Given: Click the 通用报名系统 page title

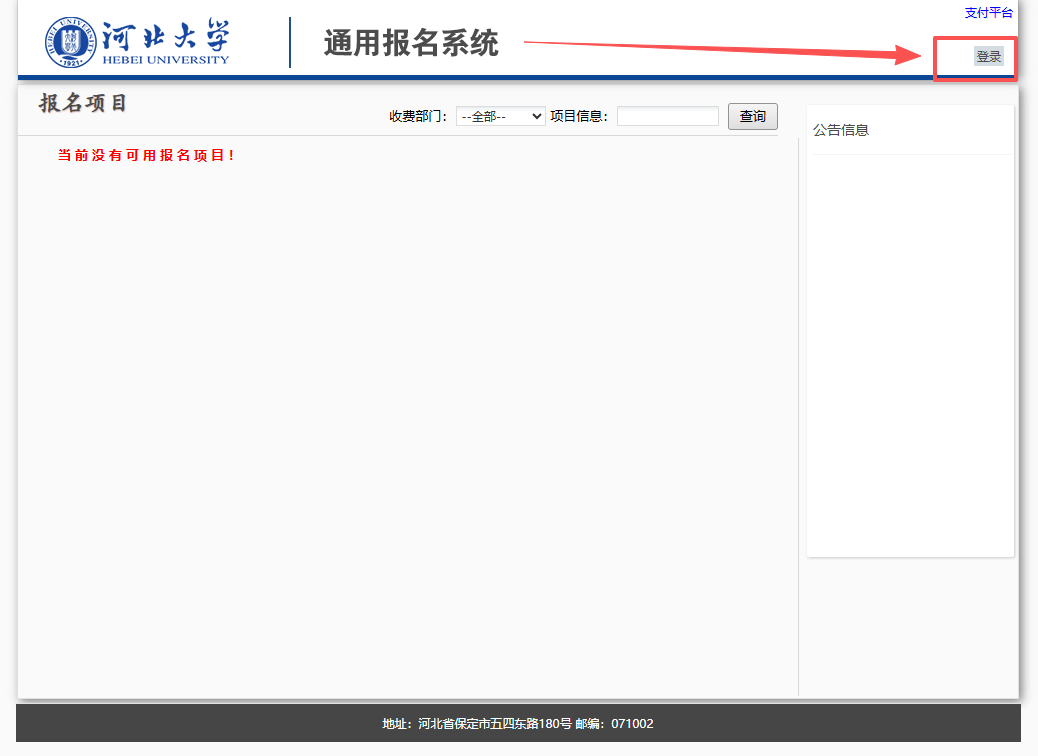Looking at the screenshot, I should [x=410, y=43].
